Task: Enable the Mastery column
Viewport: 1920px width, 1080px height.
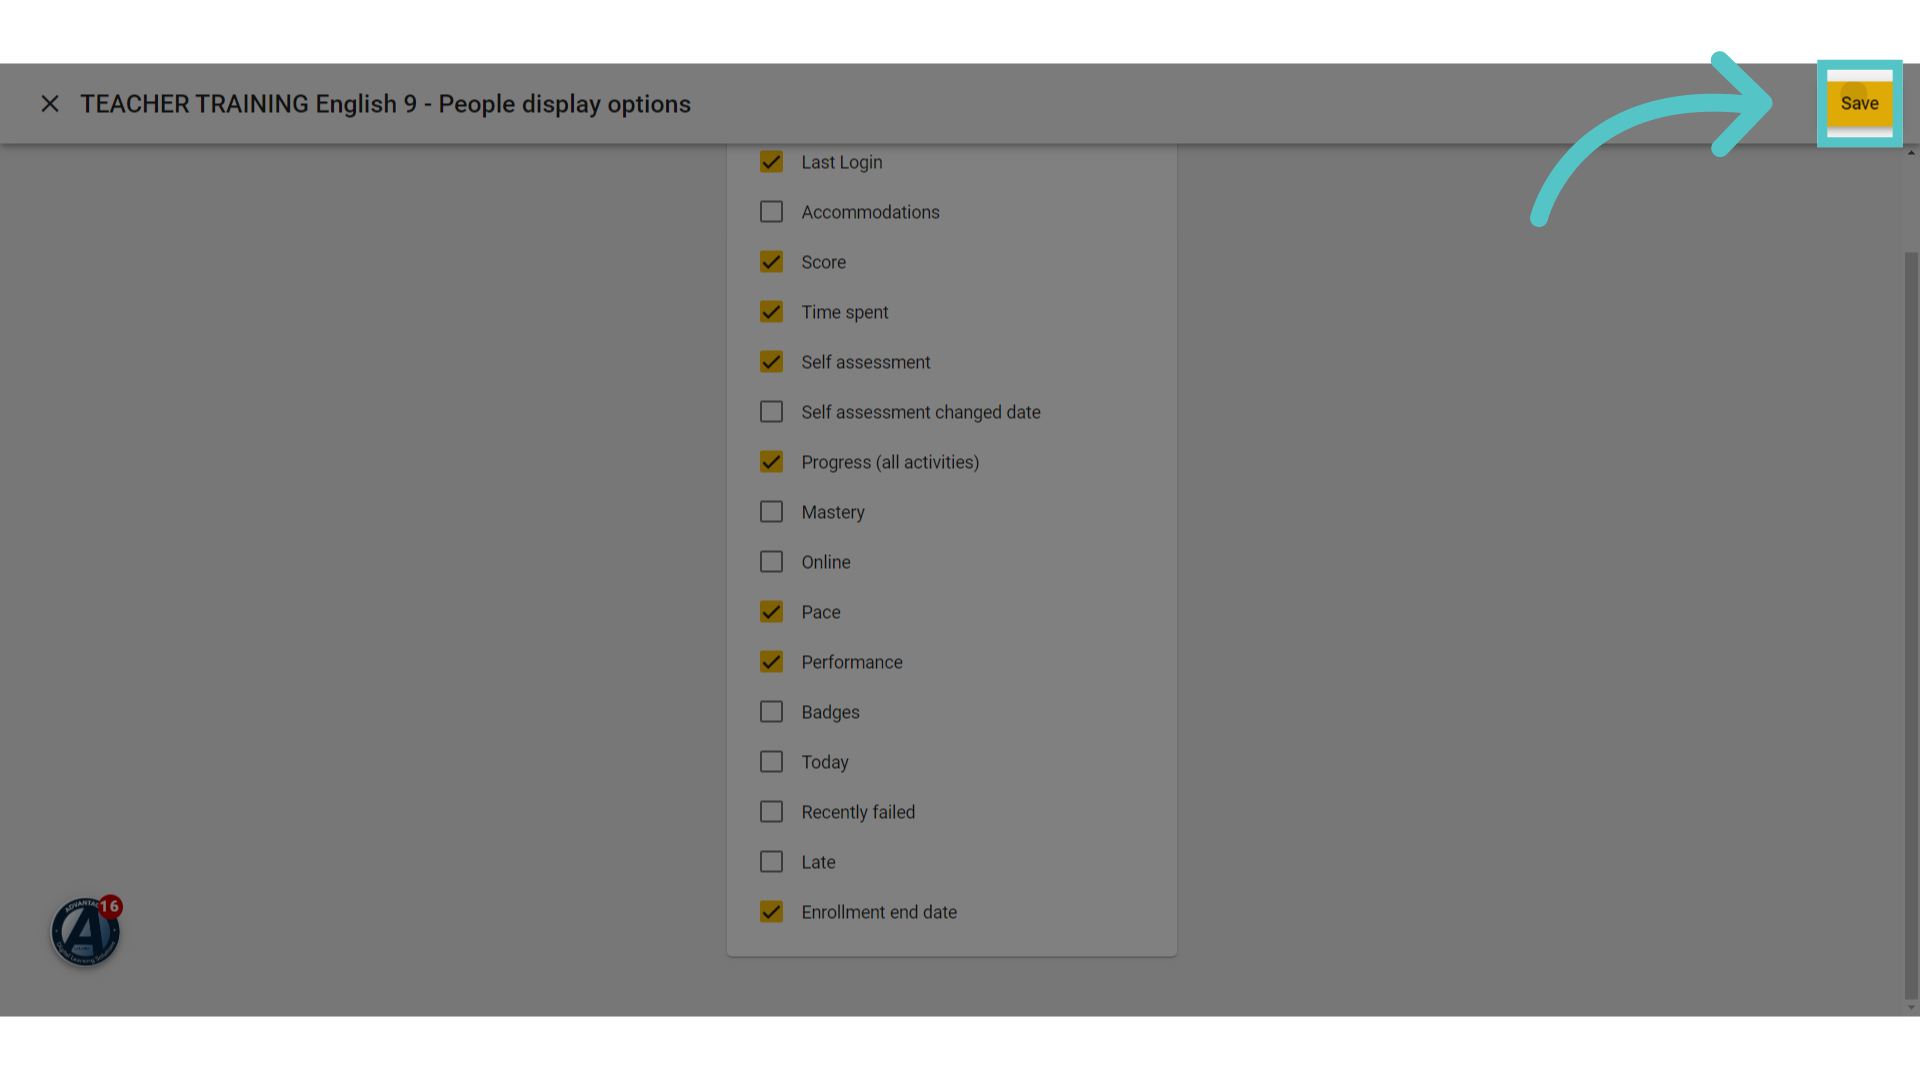Action: click(x=771, y=512)
